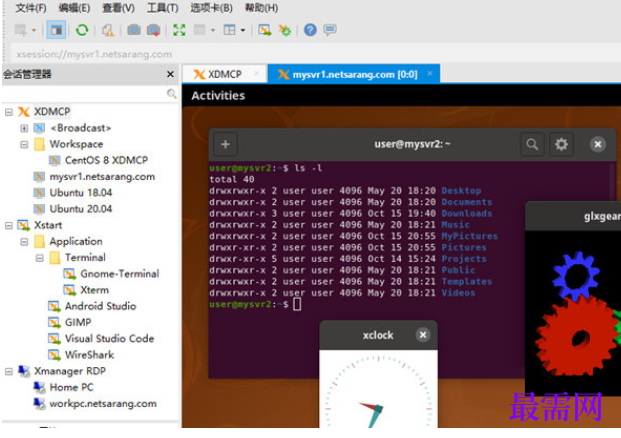Viewport: 621px width, 438px height.
Task: Open the 工具(T) menu
Action: [x=162, y=8]
